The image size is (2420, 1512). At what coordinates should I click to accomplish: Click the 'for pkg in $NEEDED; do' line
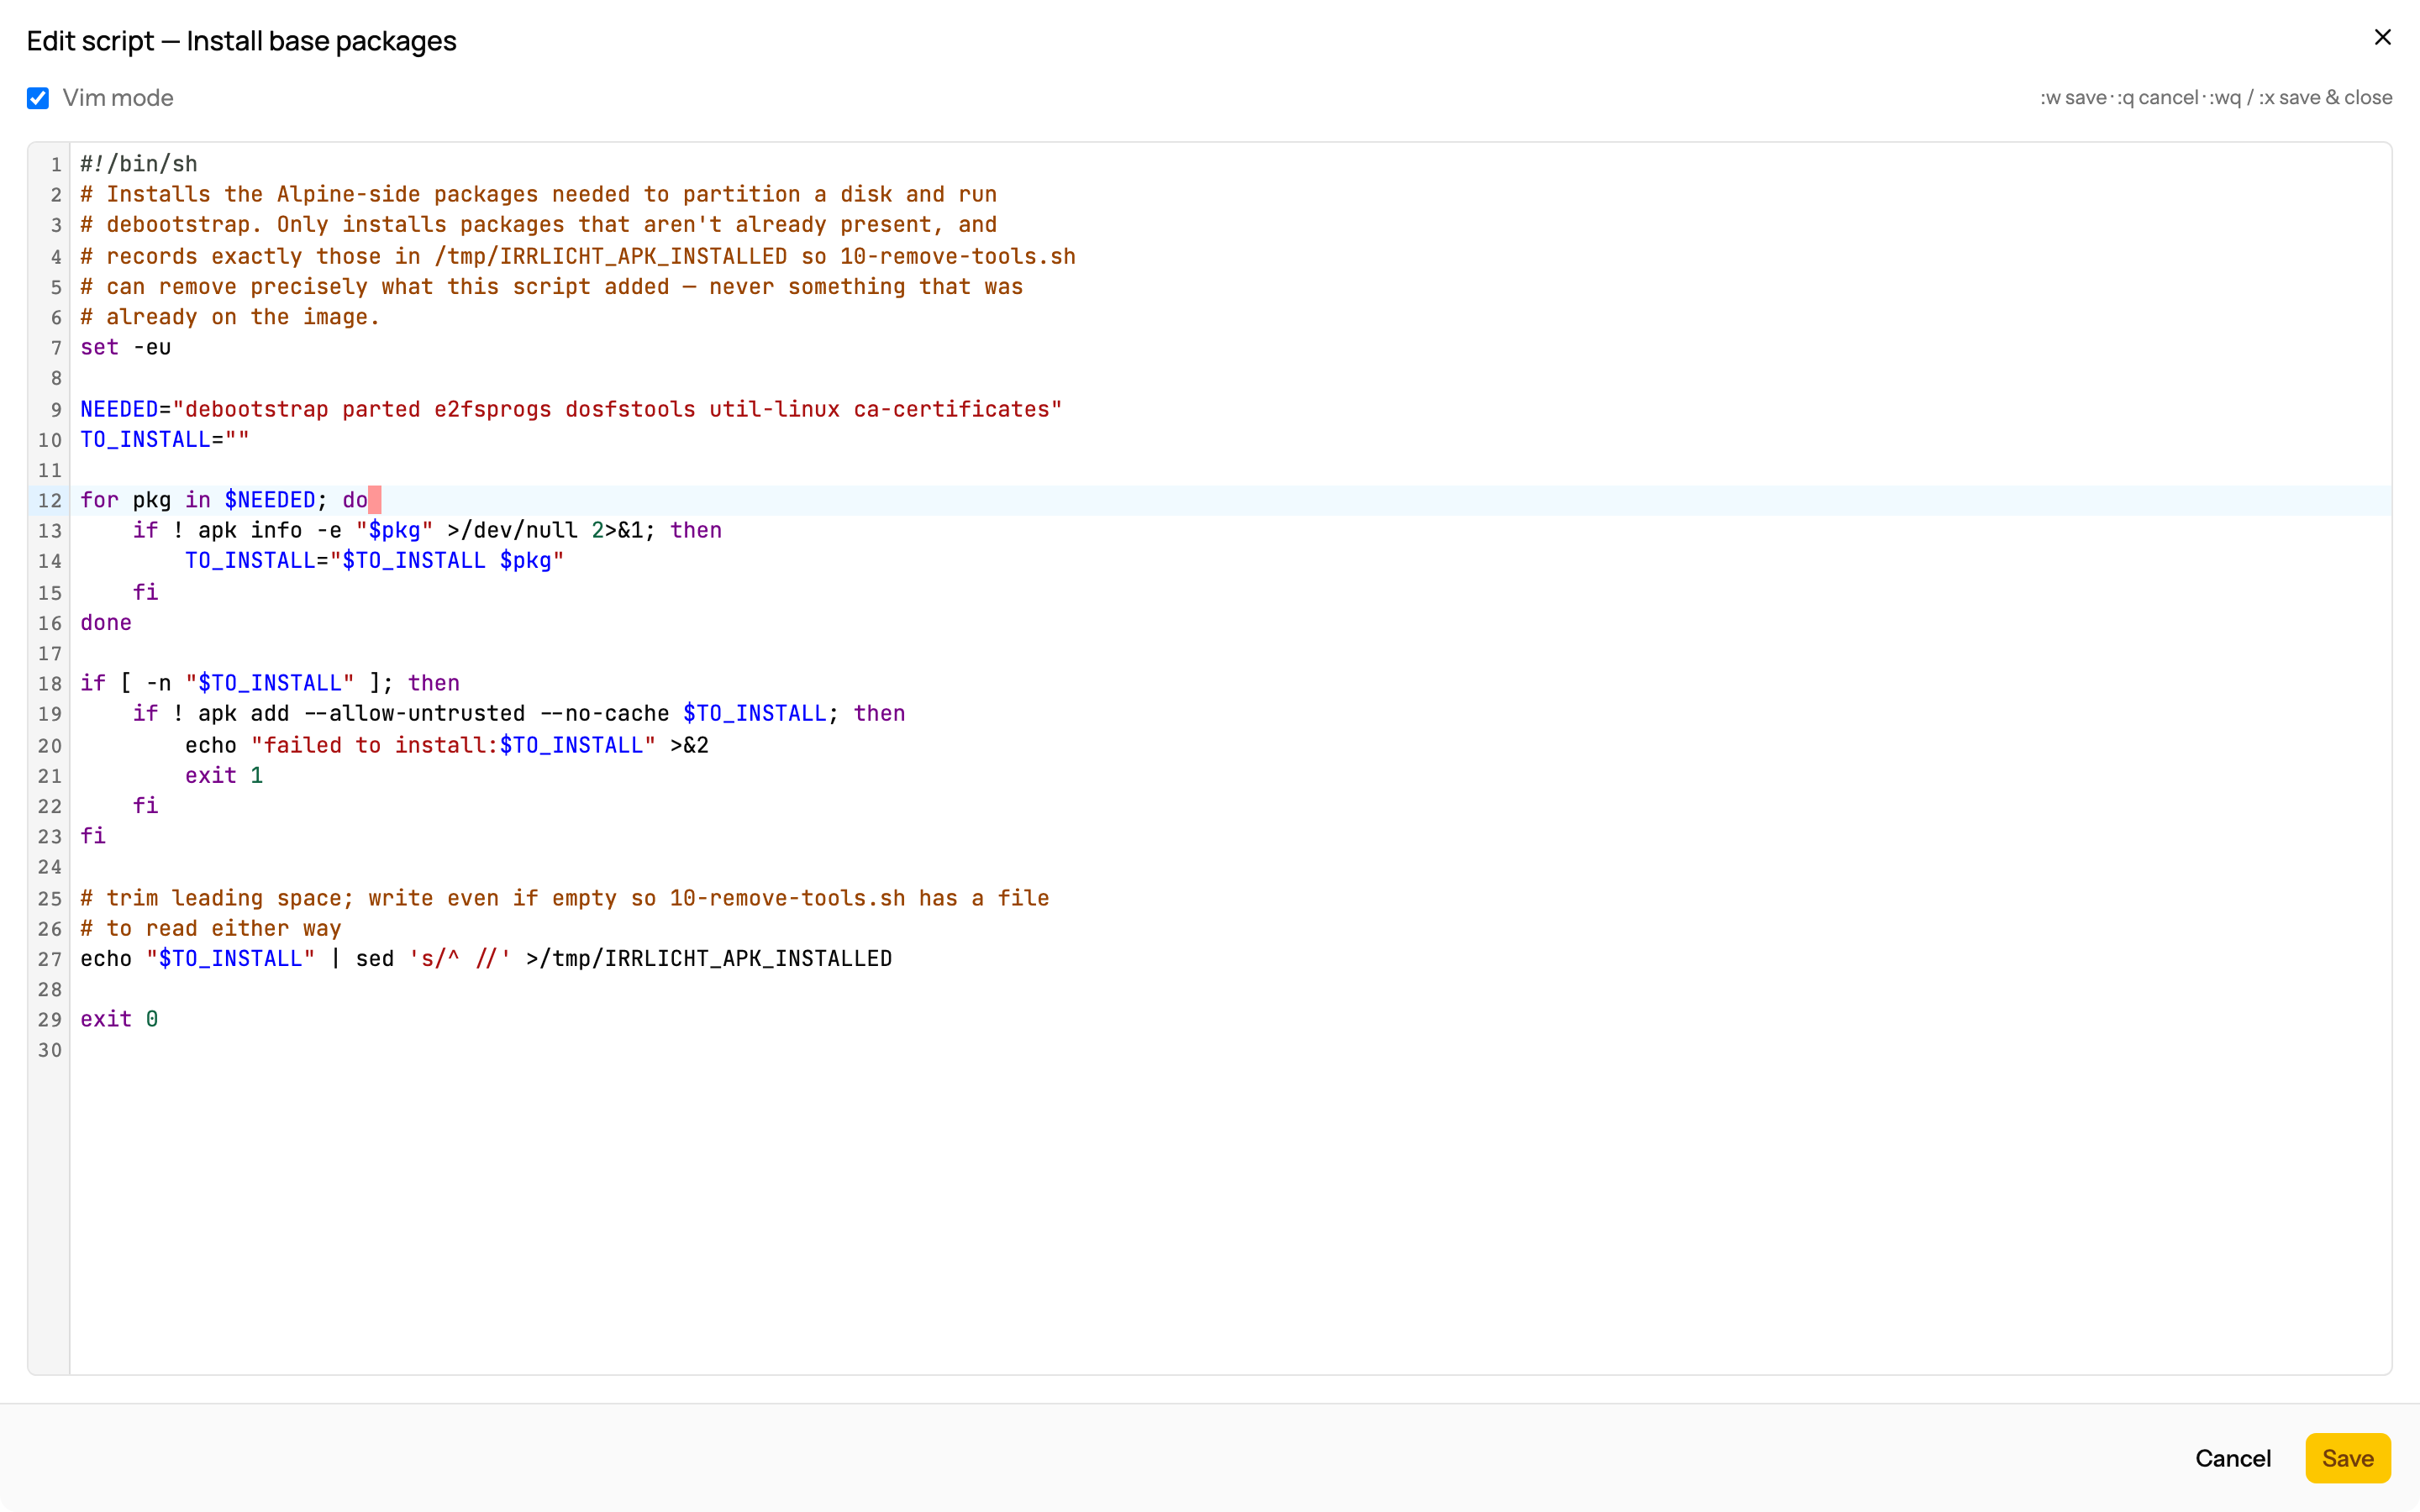pyautogui.click(x=224, y=500)
